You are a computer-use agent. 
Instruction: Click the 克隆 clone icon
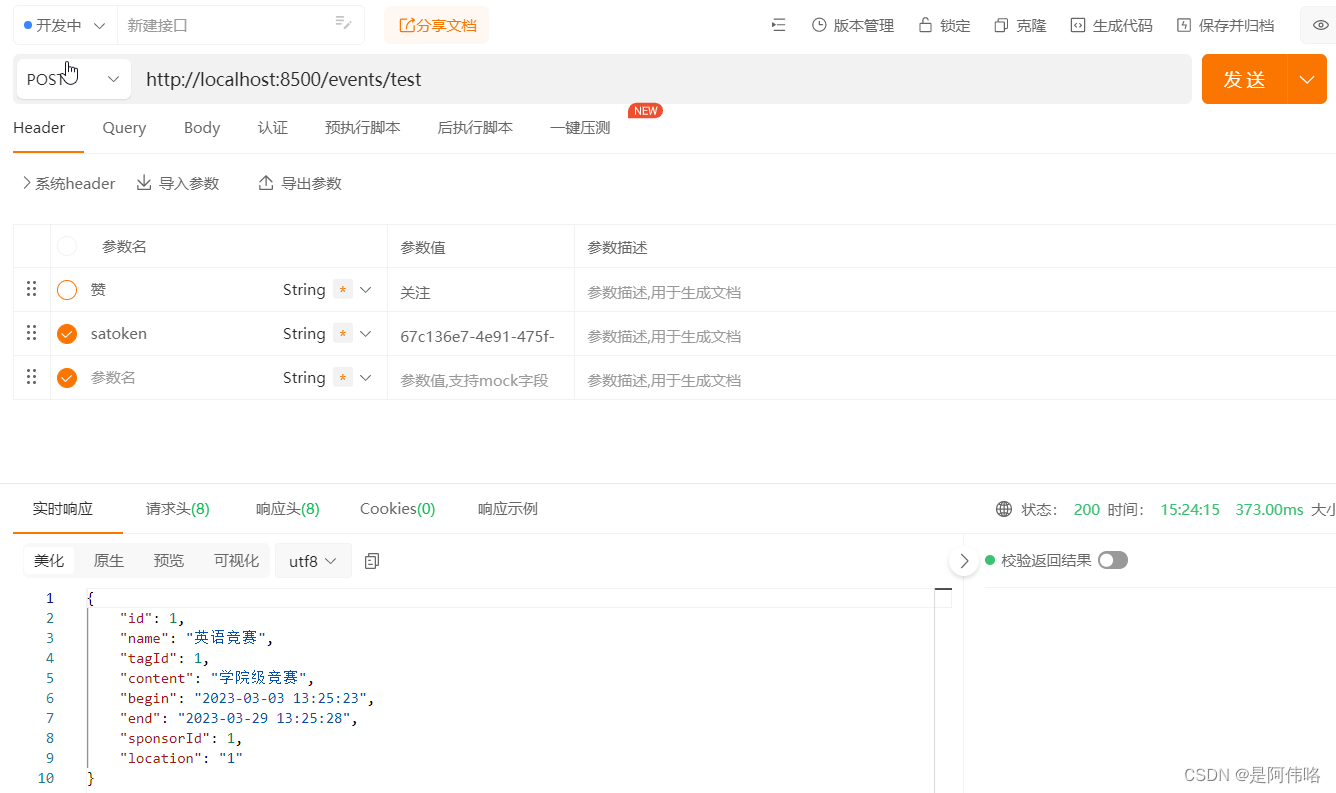tap(1019, 24)
